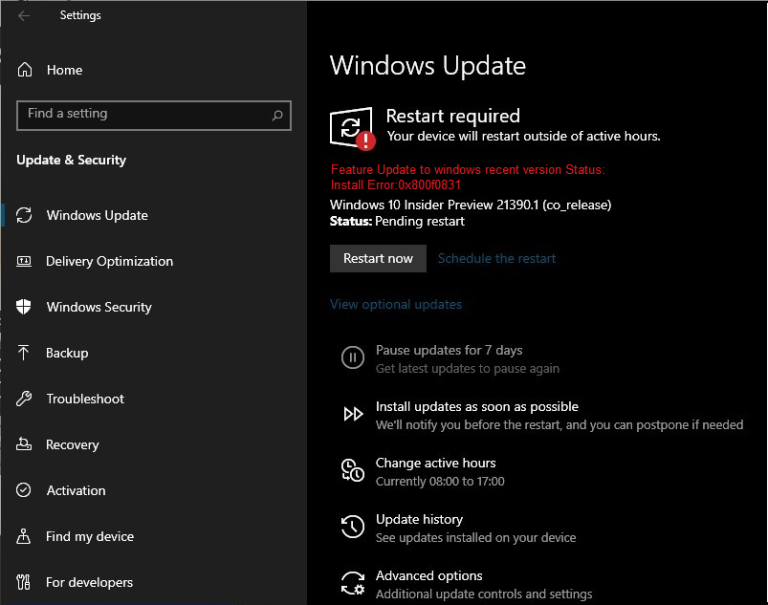Click the advanced options gear-sync icon

pos(353,583)
